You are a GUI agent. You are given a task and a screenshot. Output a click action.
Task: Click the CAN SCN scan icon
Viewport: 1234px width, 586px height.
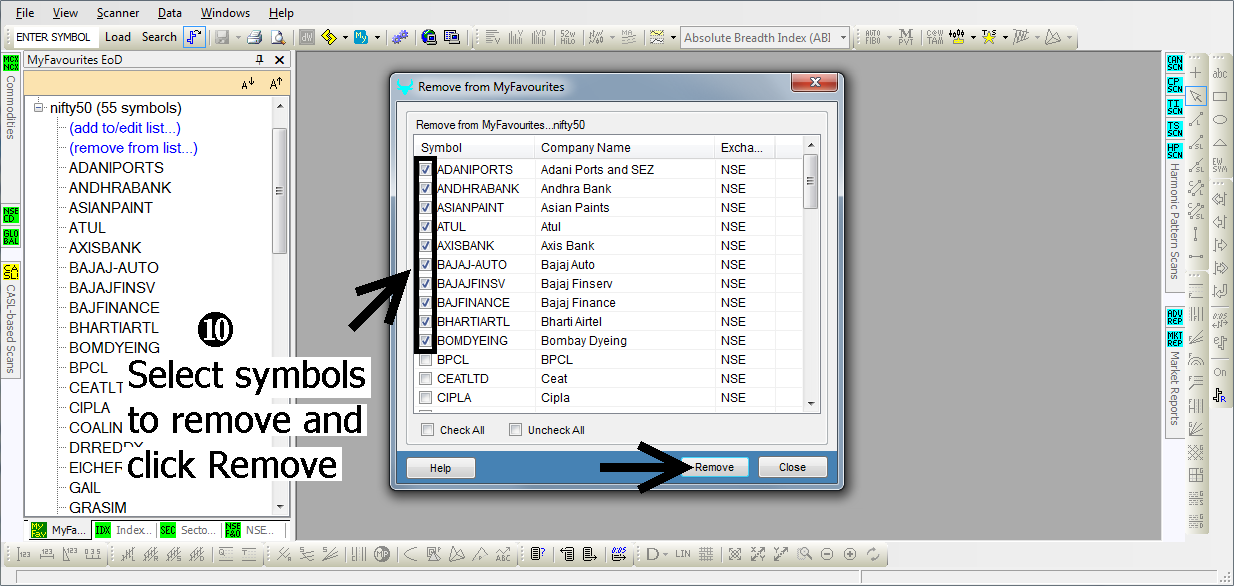[x=1174, y=65]
